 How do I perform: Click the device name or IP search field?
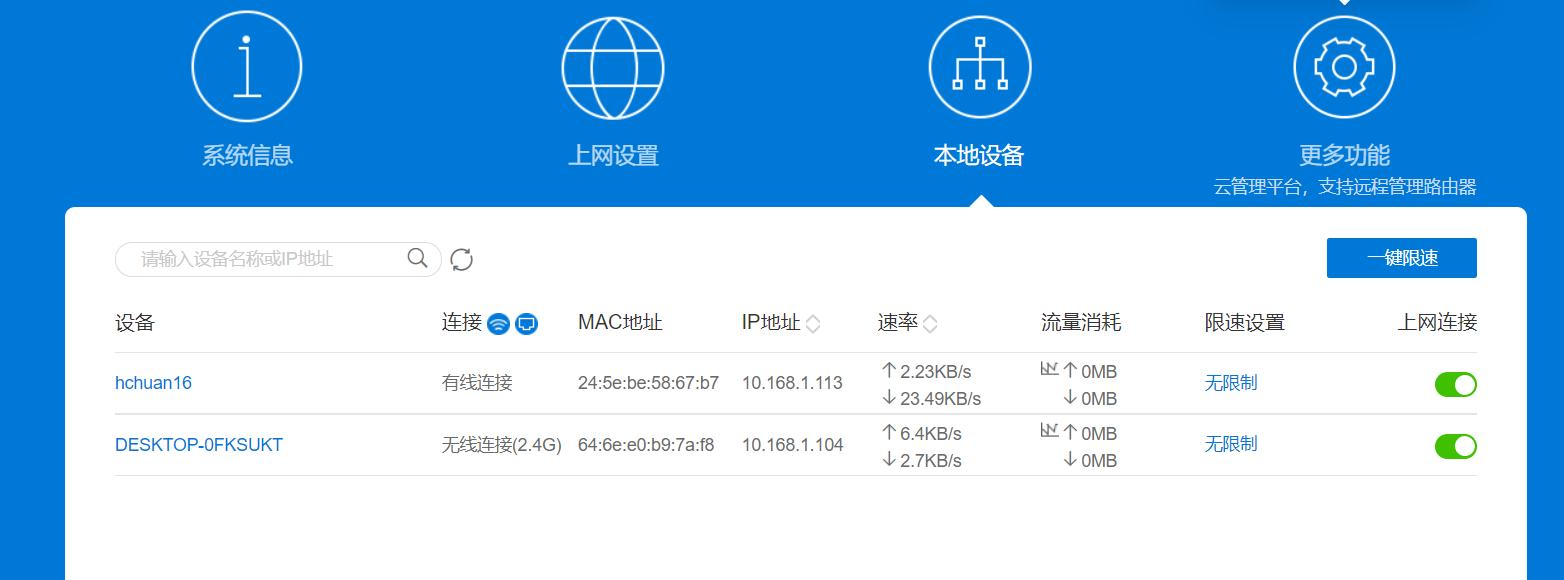pyautogui.click(x=260, y=258)
